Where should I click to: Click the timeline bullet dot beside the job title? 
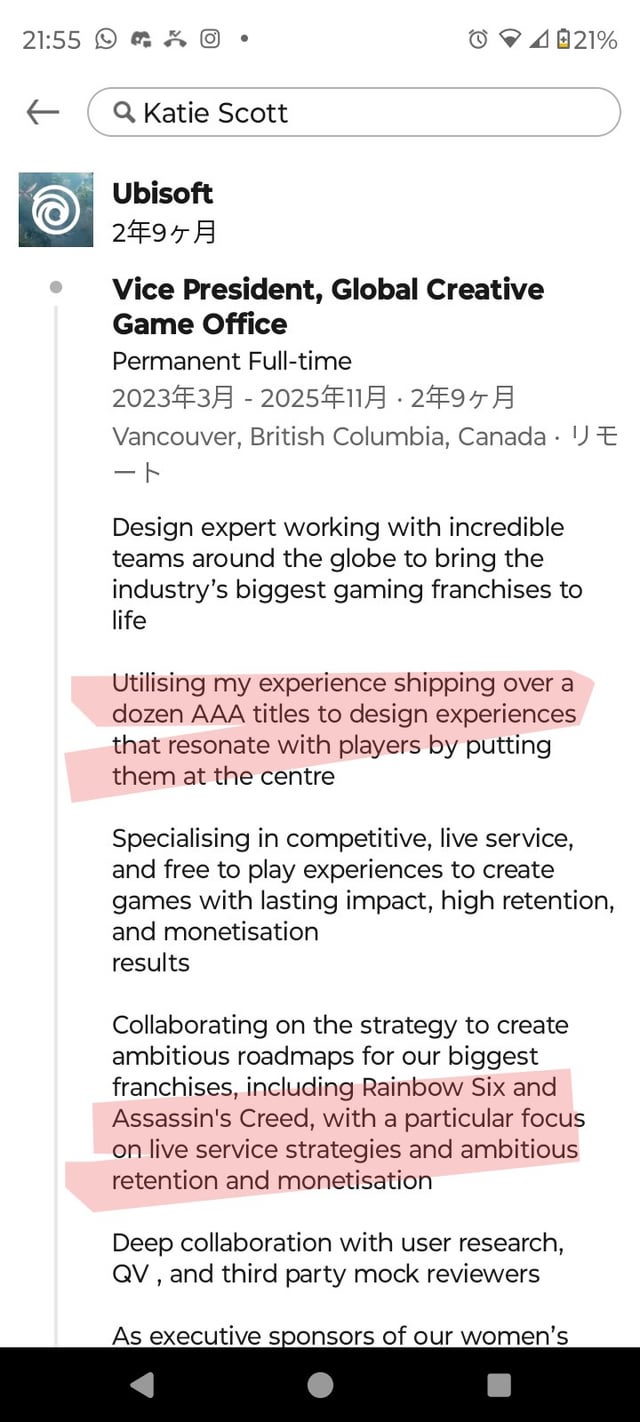[x=56, y=288]
